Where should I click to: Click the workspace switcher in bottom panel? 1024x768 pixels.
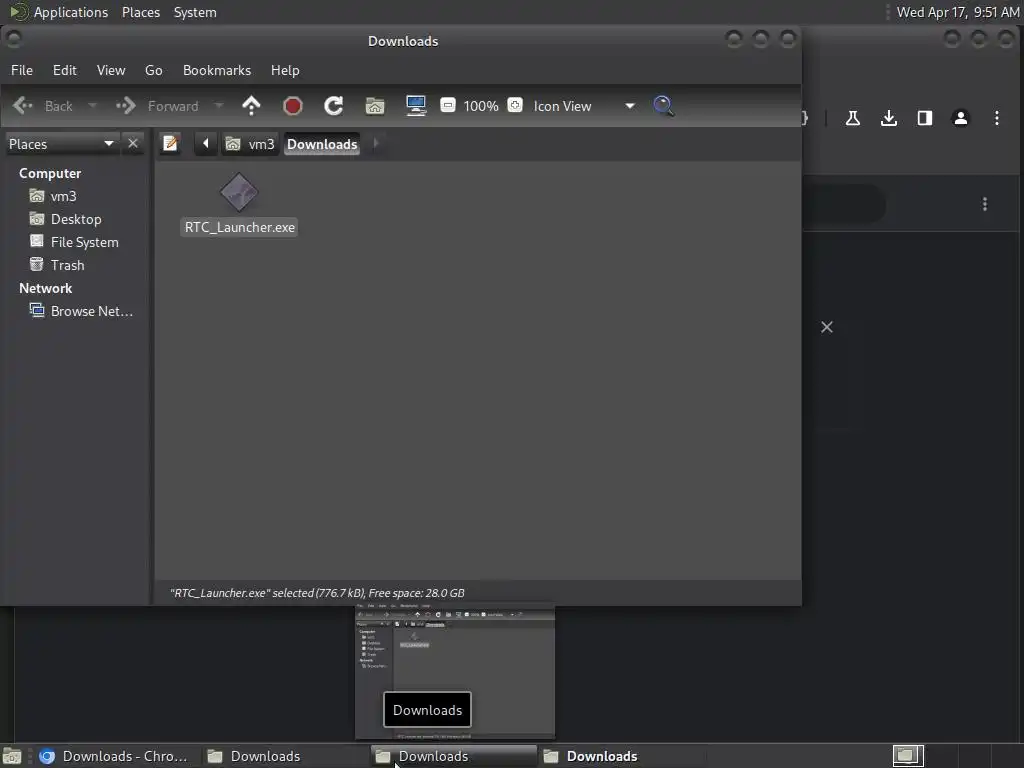coord(908,756)
